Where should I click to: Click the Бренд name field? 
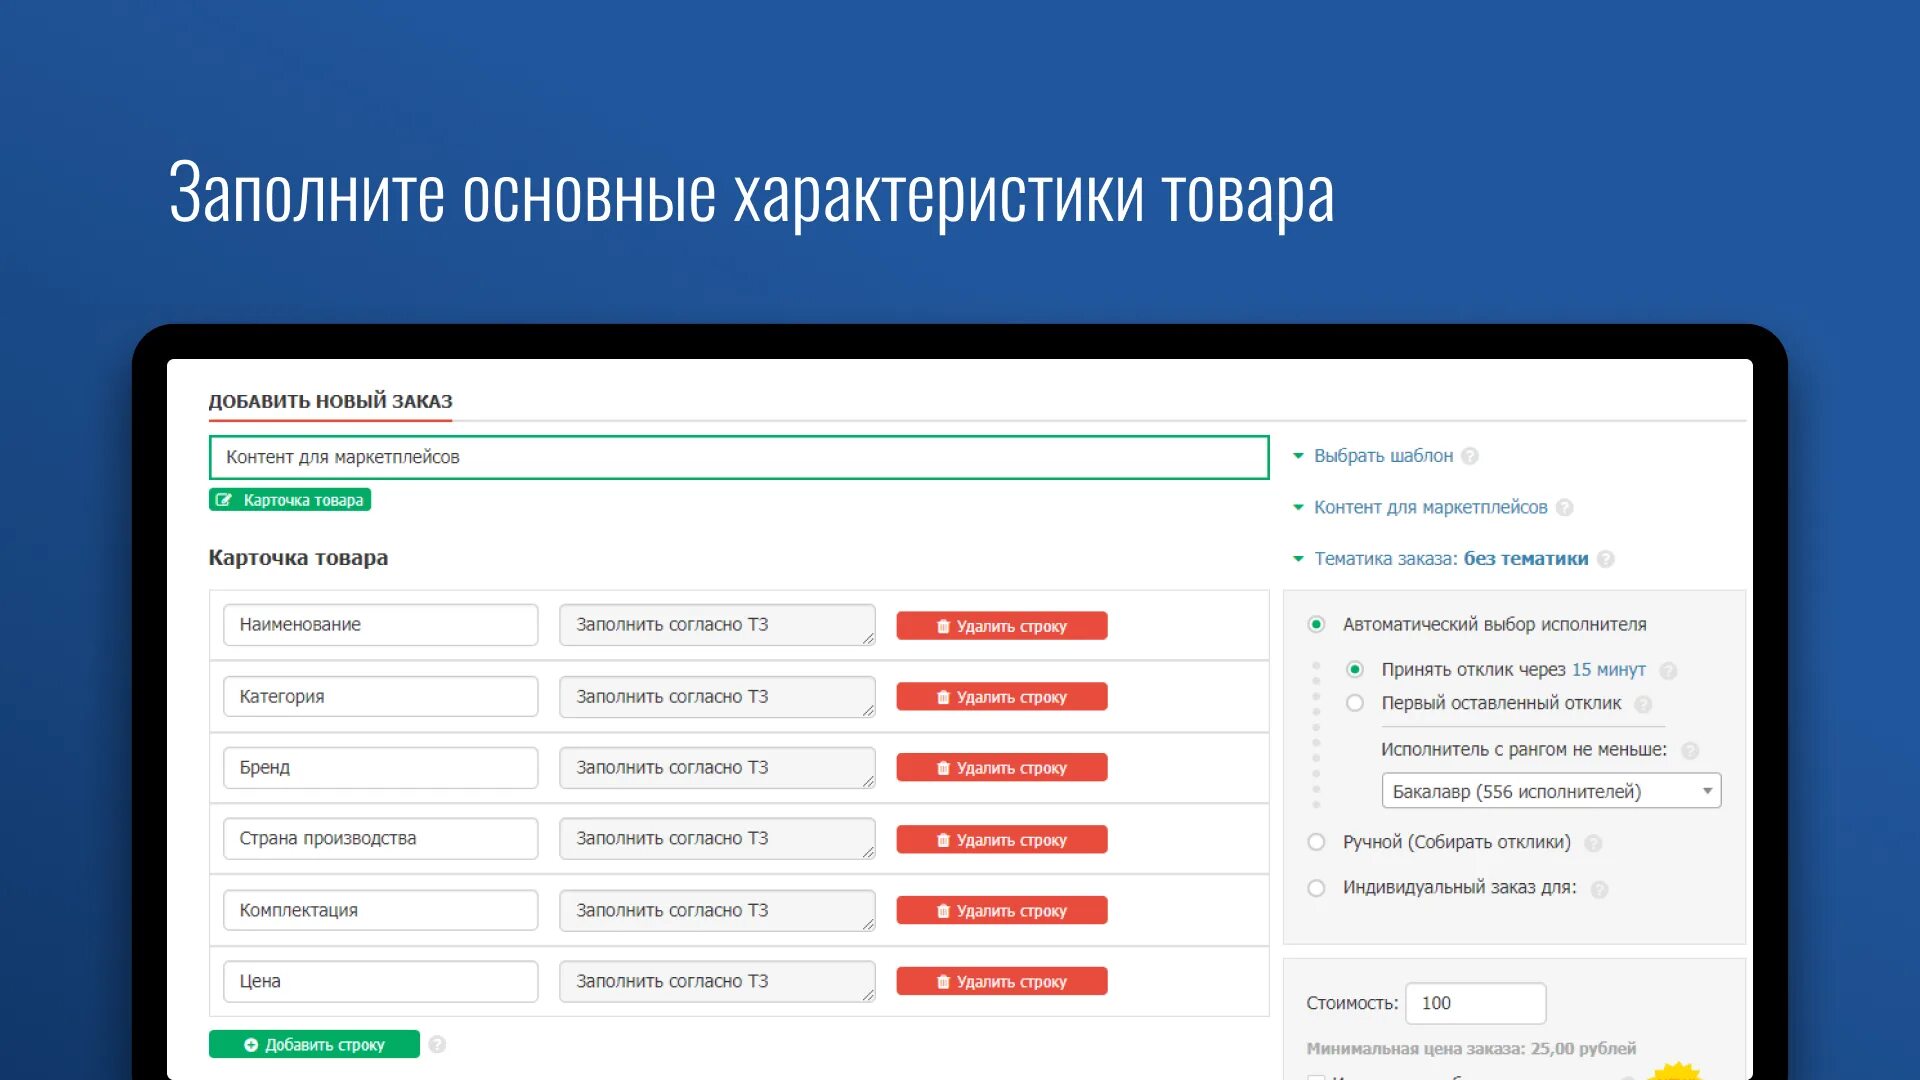click(x=381, y=768)
